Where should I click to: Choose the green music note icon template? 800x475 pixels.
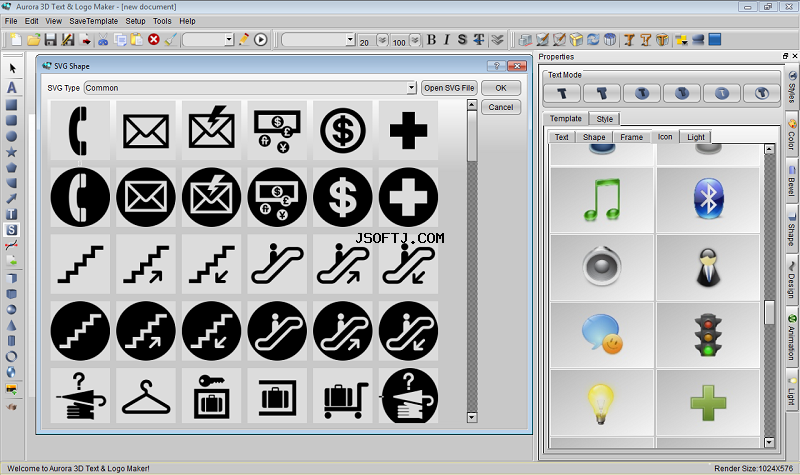602,200
